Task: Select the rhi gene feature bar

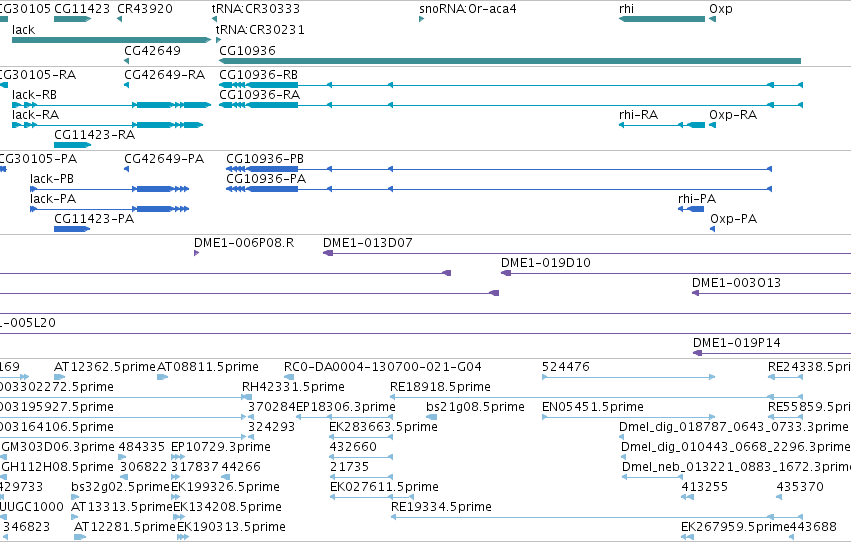Action: click(x=662, y=19)
